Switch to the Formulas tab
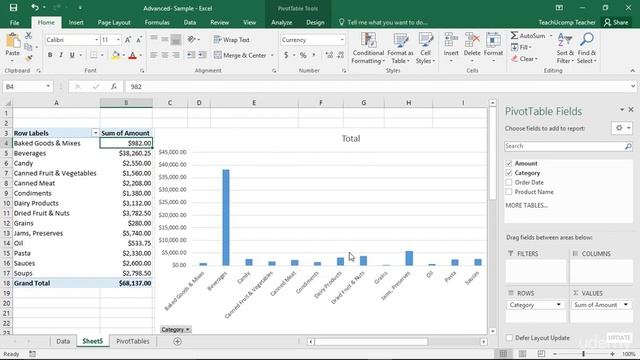The image size is (640, 360). coord(157,22)
